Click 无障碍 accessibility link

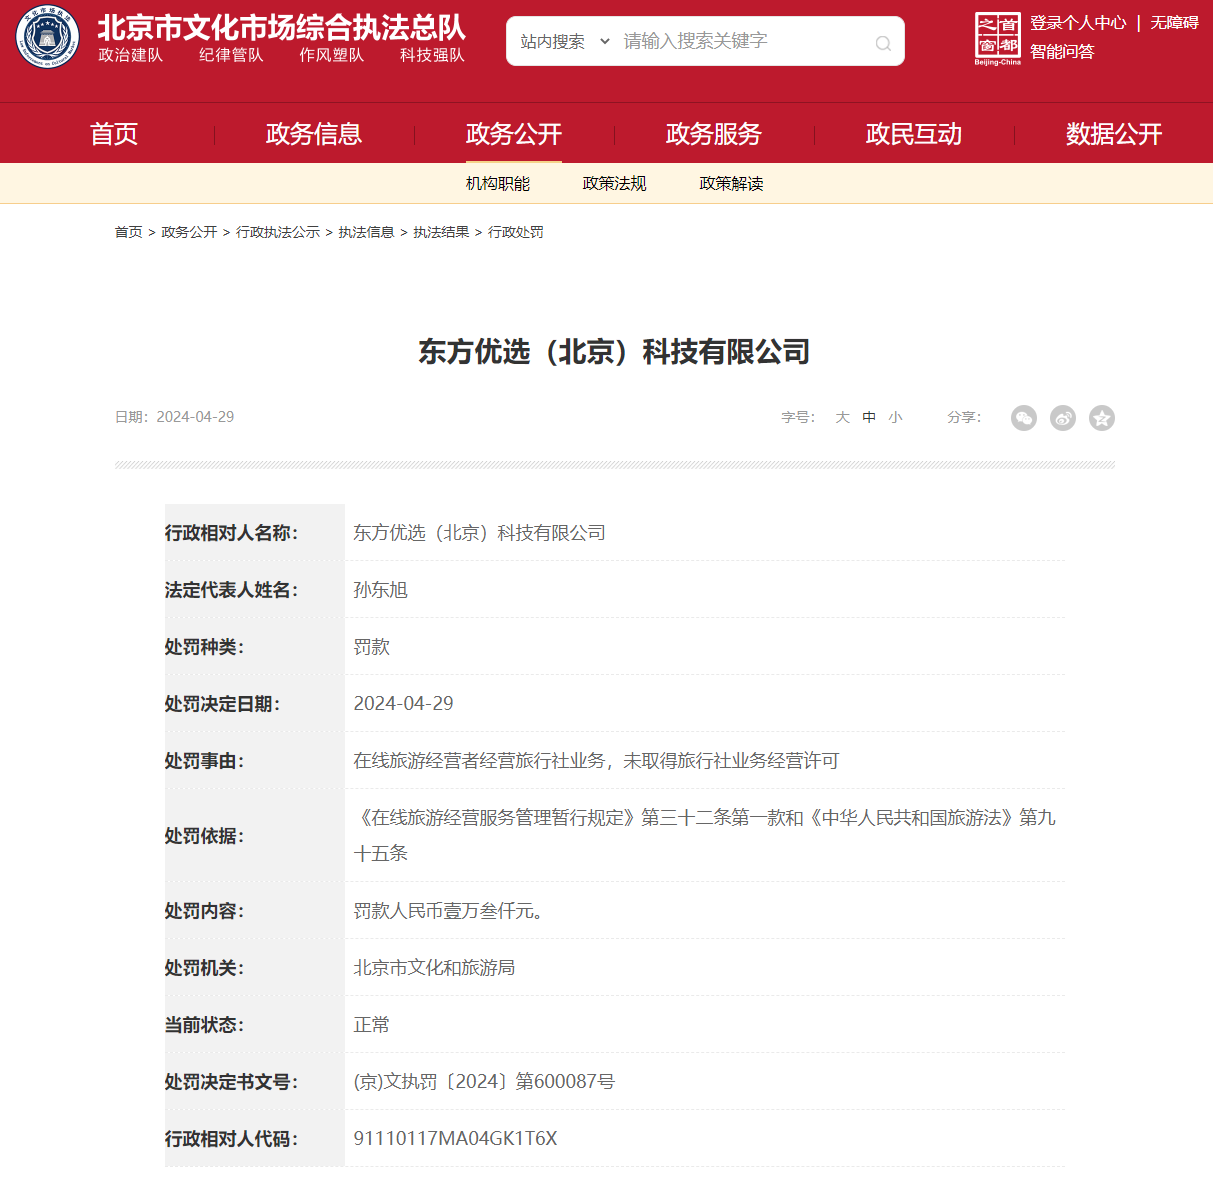point(1174,23)
